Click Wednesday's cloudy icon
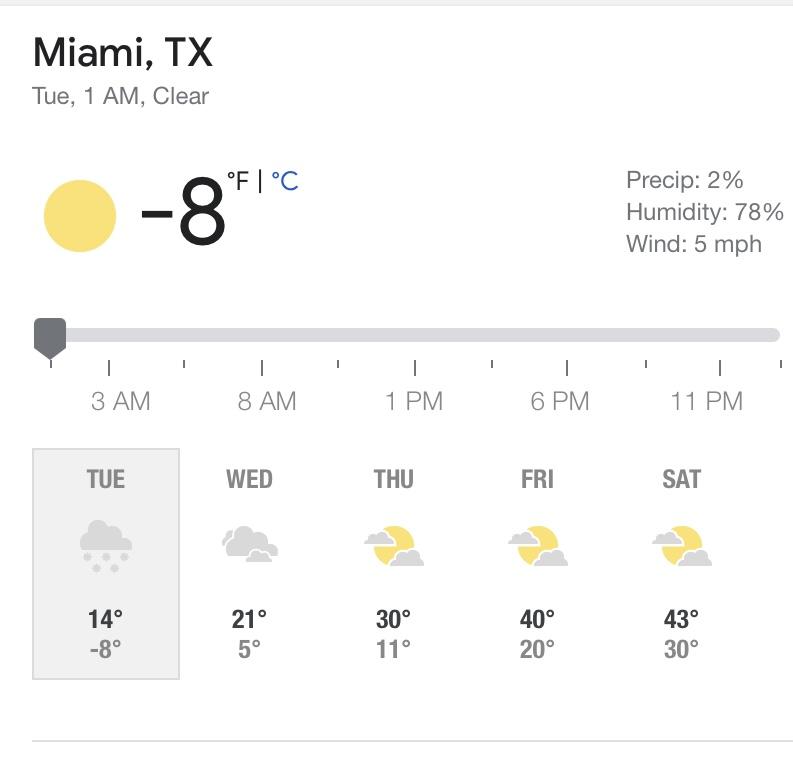This screenshot has height=772, width=793. [249, 545]
